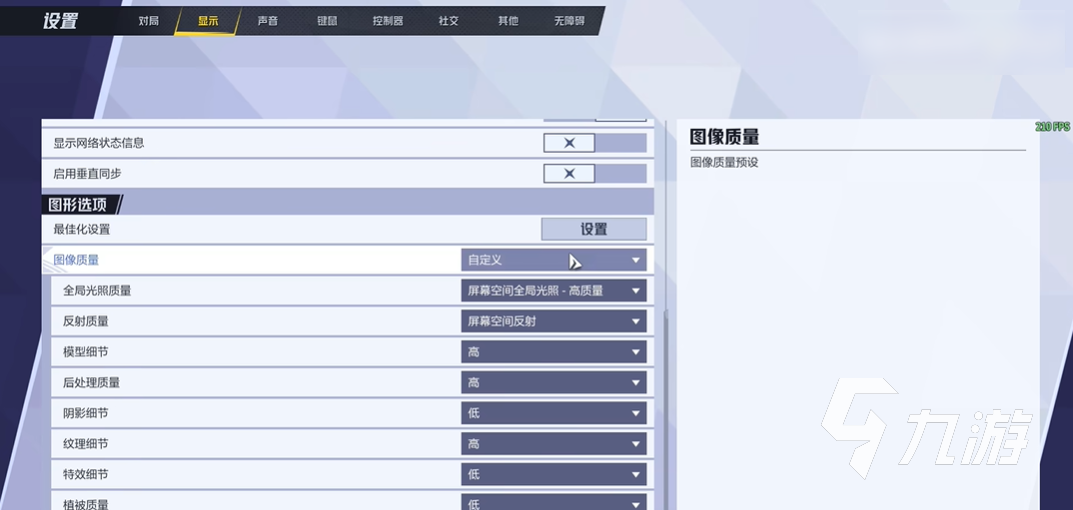This screenshot has height=510, width=1073.
Task: Click the 图像质量预设 description text
Action: (x=724, y=163)
